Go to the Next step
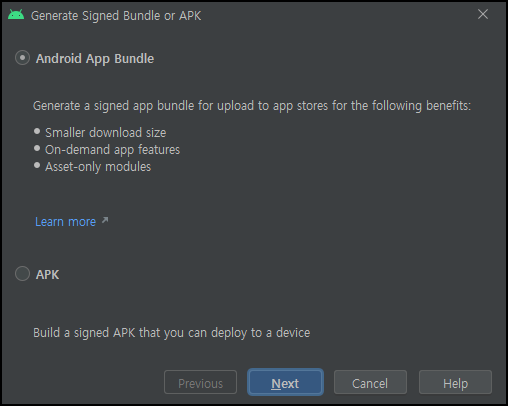 coord(285,383)
